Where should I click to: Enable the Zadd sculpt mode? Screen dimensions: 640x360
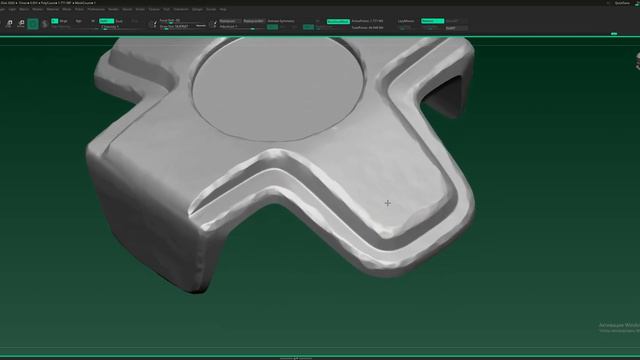click(x=107, y=21)
